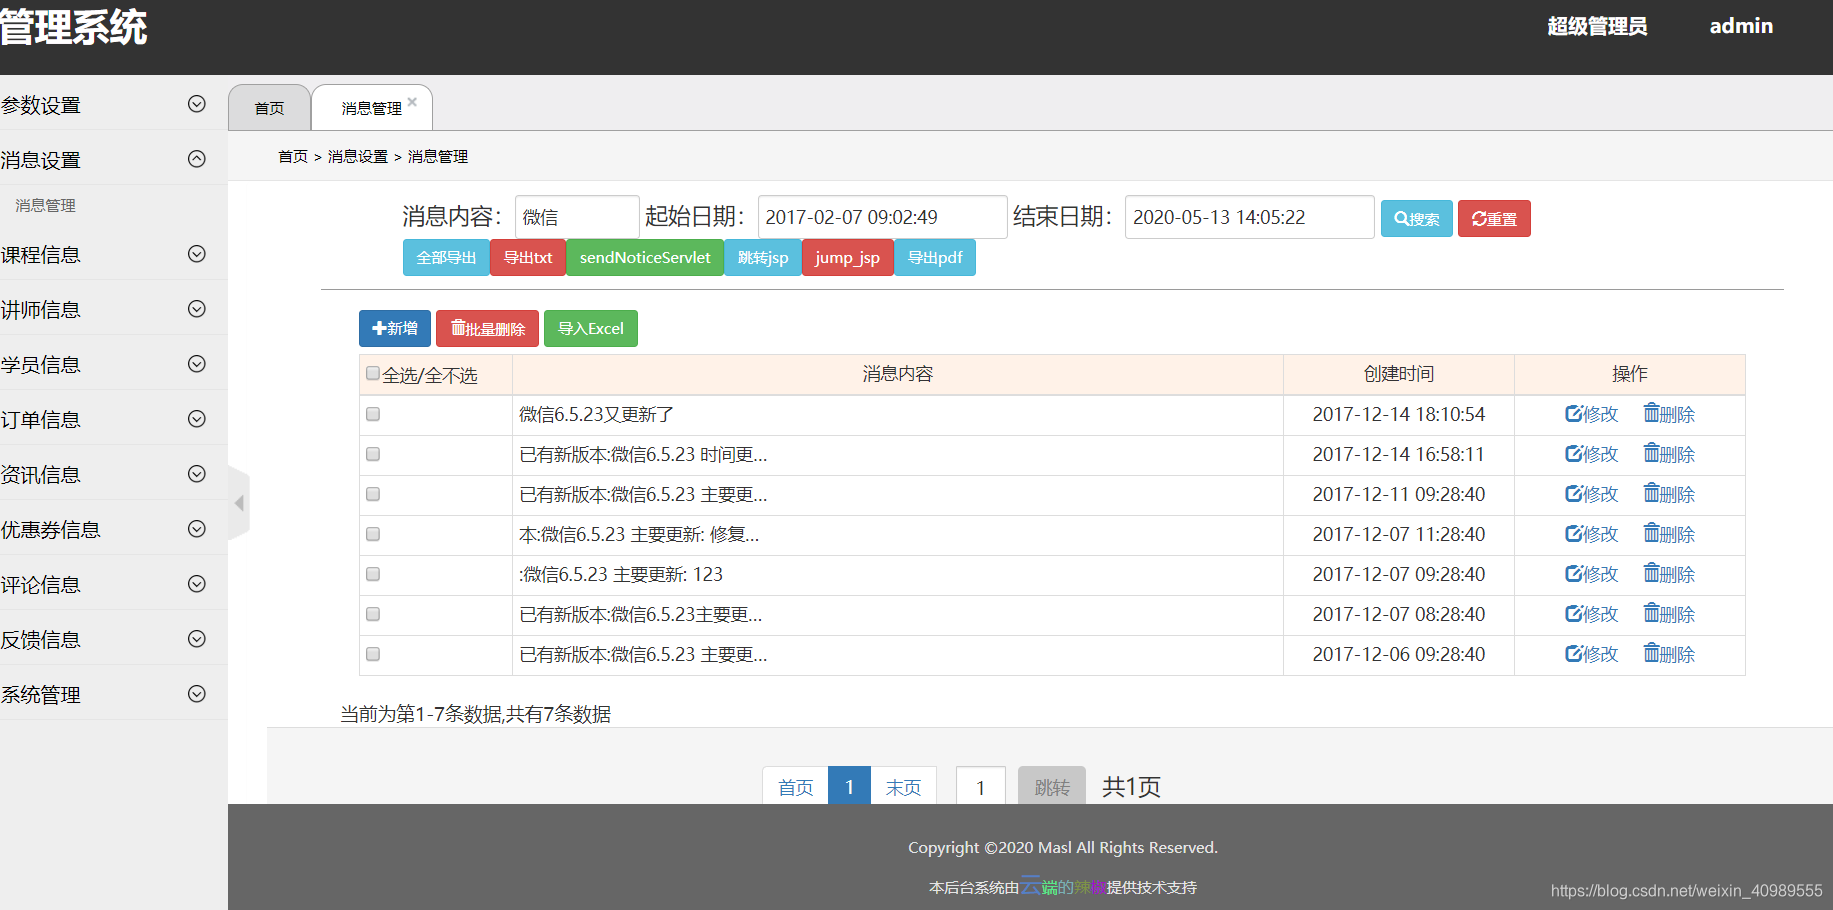The image size is (1833, 910).
Task: Click the 重置 reset button
Action: [1494, 218]
